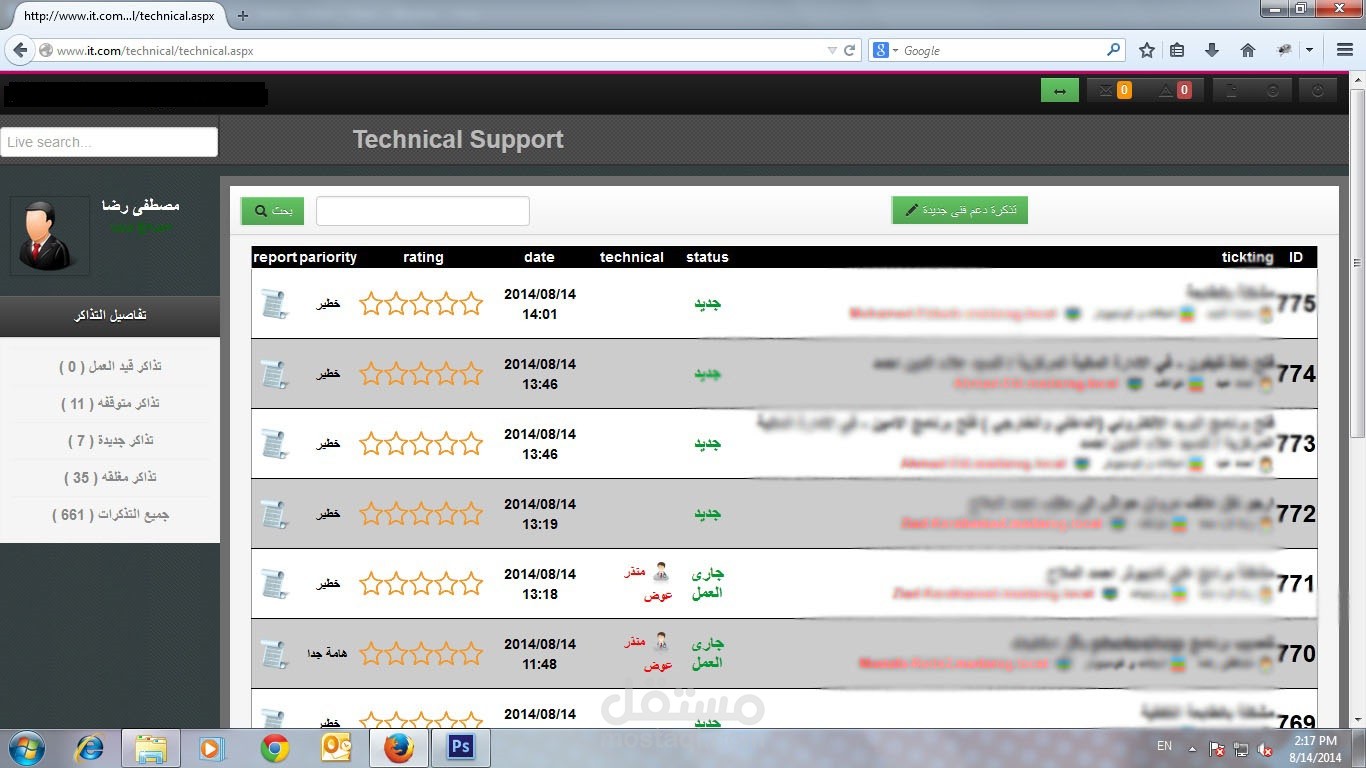Image resolution: width=1366 pixels, height=768 pixels.
Task: Show hidden tray icons arrow
Action: pyautogui.click(x=1192, y=749)
